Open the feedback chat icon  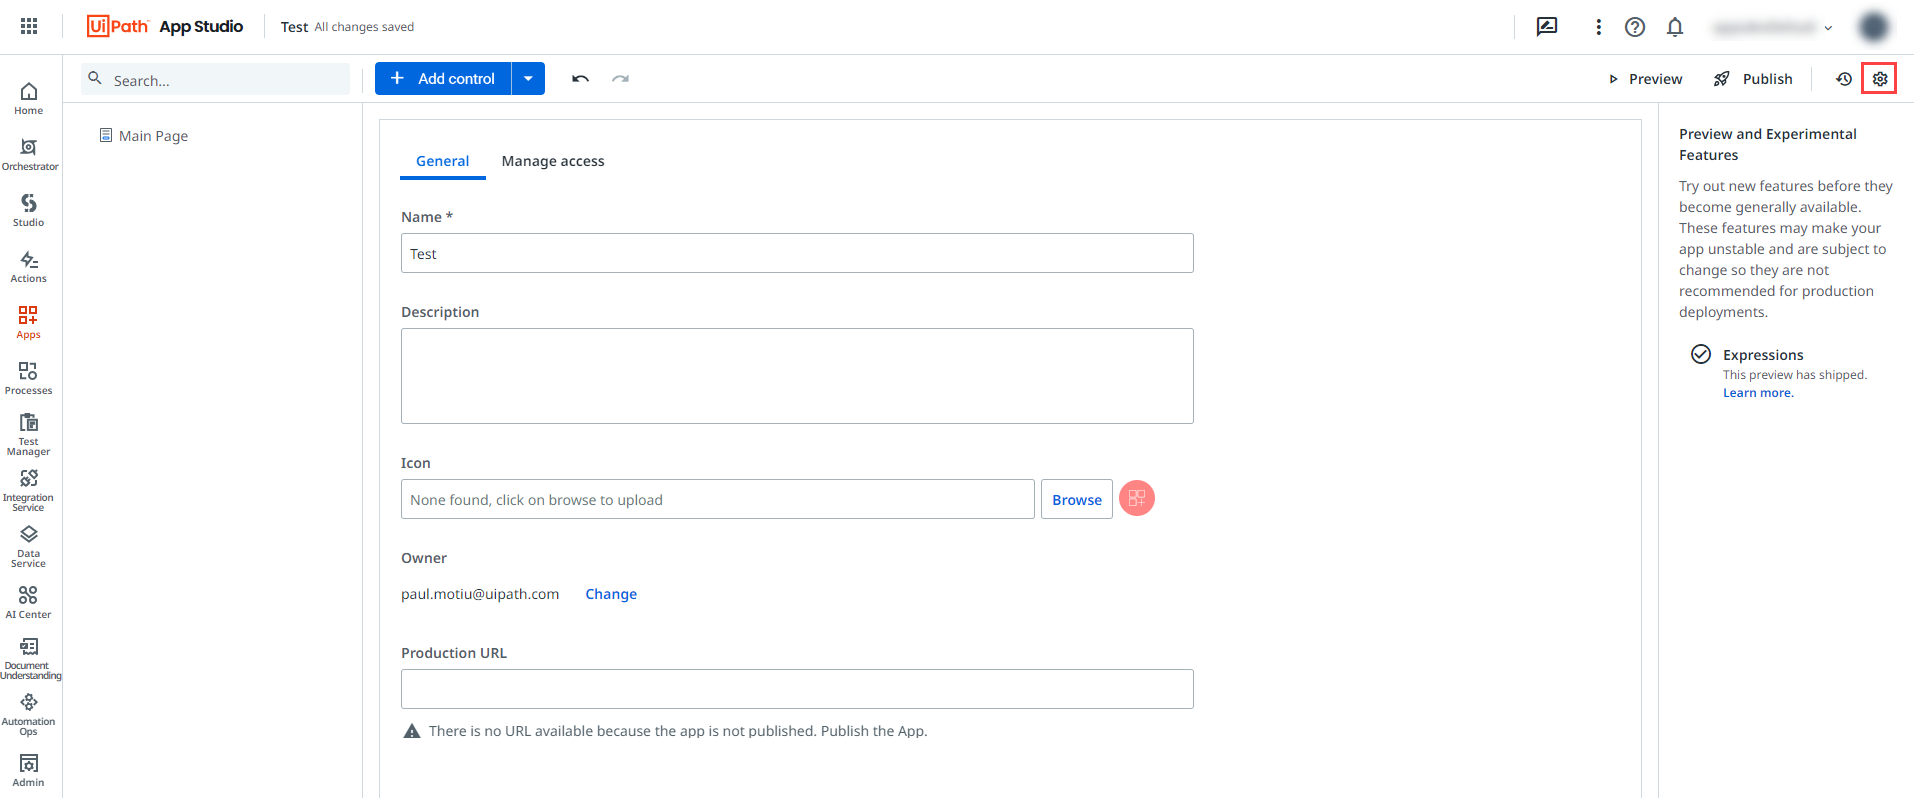click(x=1547, y=27)
